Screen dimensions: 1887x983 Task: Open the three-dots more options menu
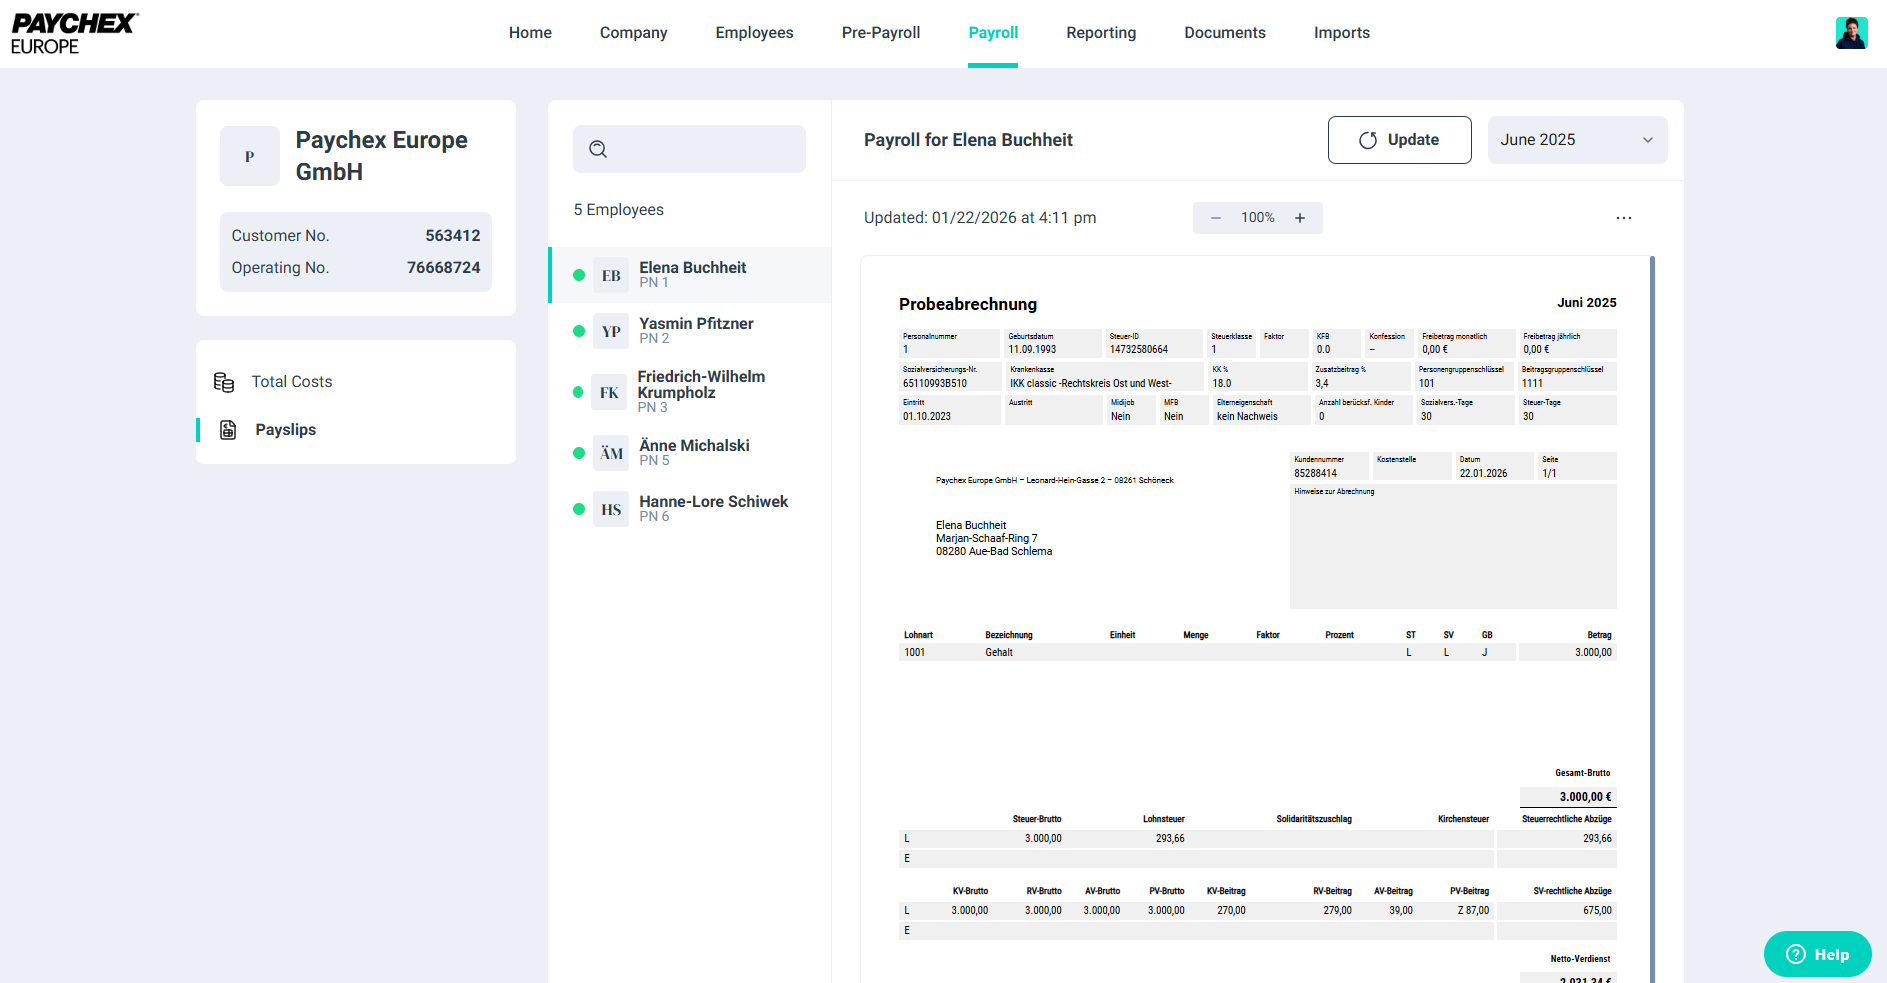tap(1623, 218)
